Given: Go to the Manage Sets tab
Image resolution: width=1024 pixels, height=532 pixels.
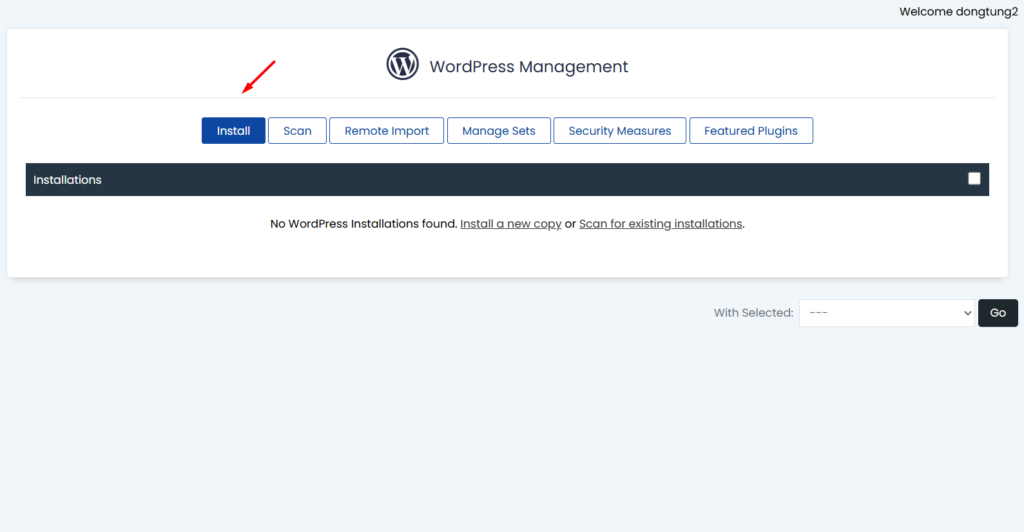Looking at the screenshot, I should [499, 131].
